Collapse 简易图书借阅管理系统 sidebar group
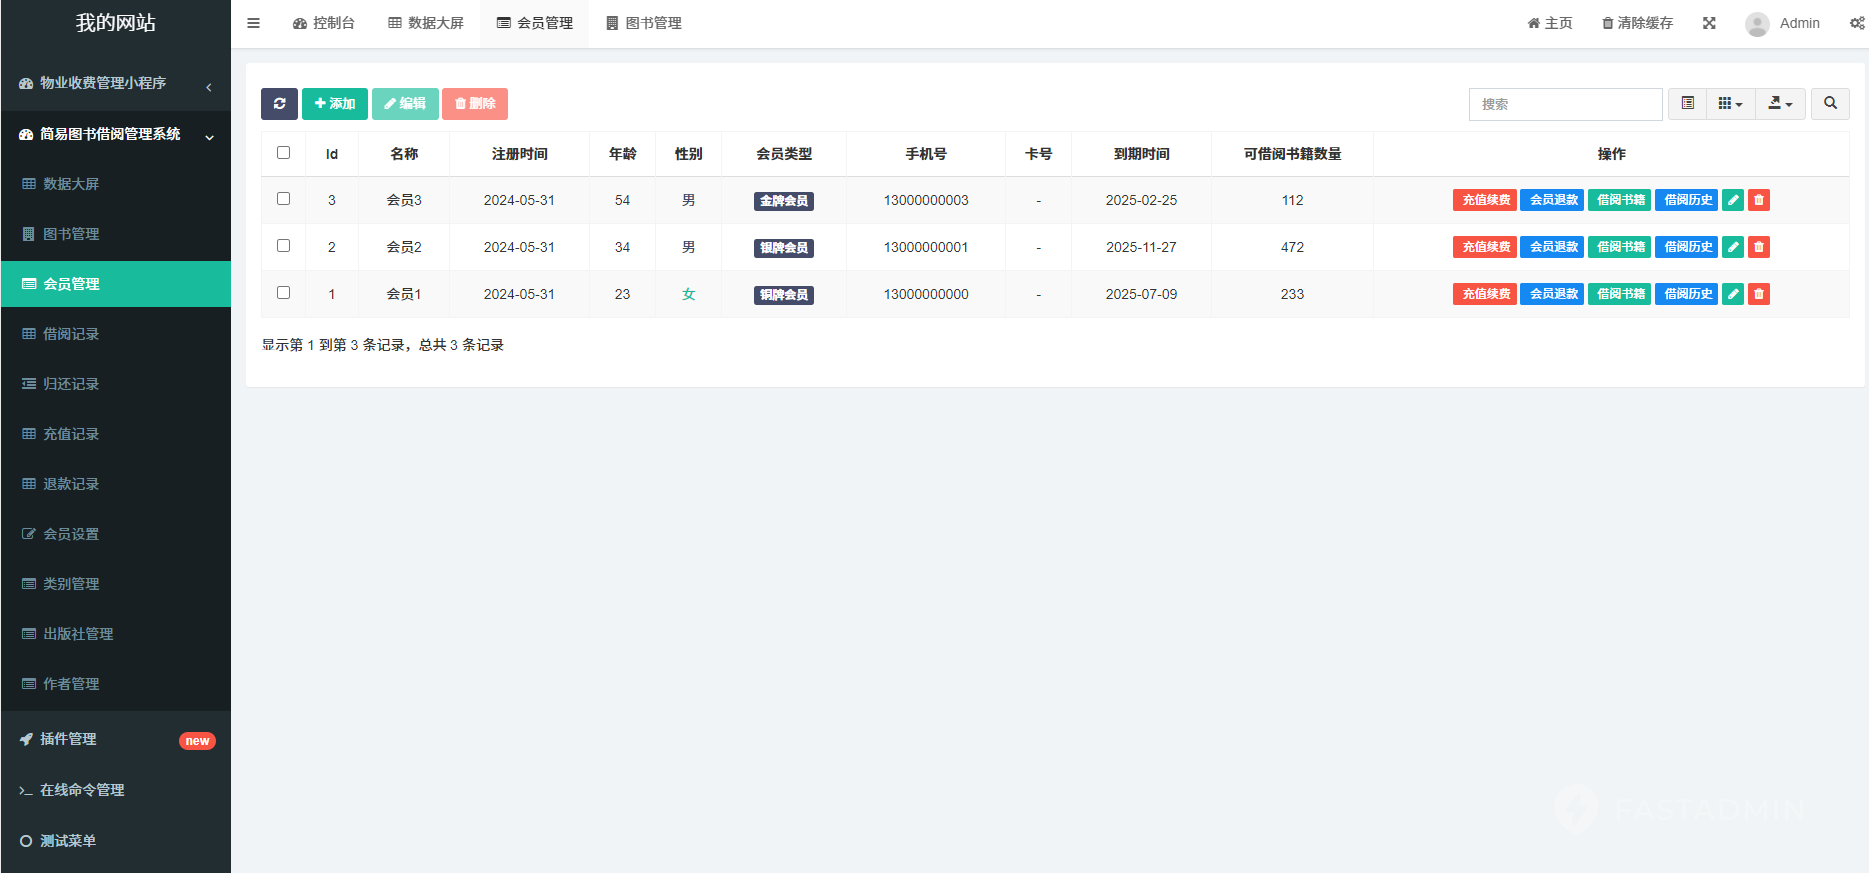 tap(116, 135)
